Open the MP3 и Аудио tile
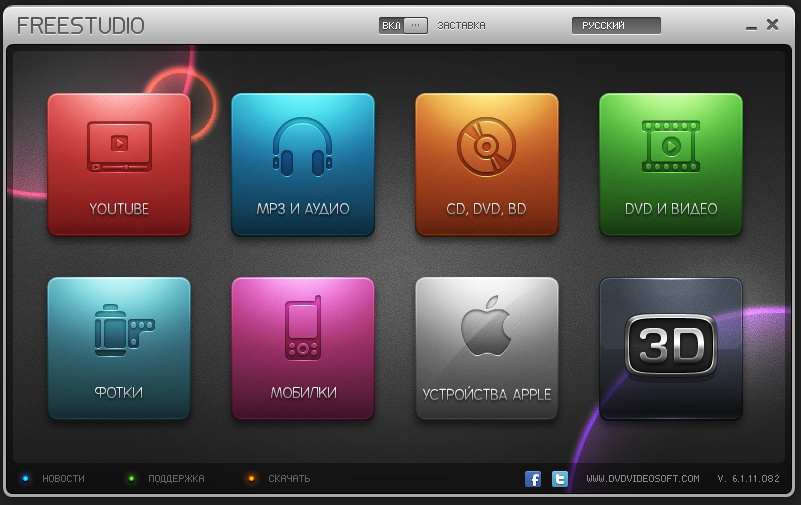The image size is (801, 505). click(x=303, y=164)
